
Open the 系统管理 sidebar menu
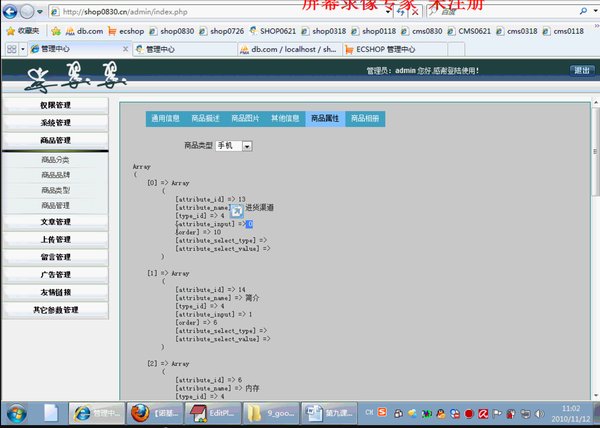coord(55,122)
